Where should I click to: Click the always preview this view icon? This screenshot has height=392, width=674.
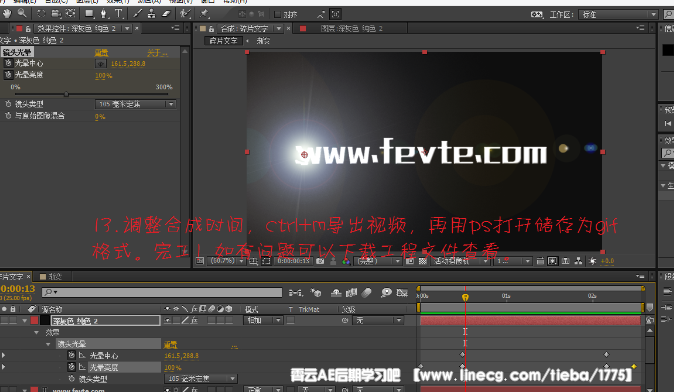pyautogui.click(x=200, y=261)
